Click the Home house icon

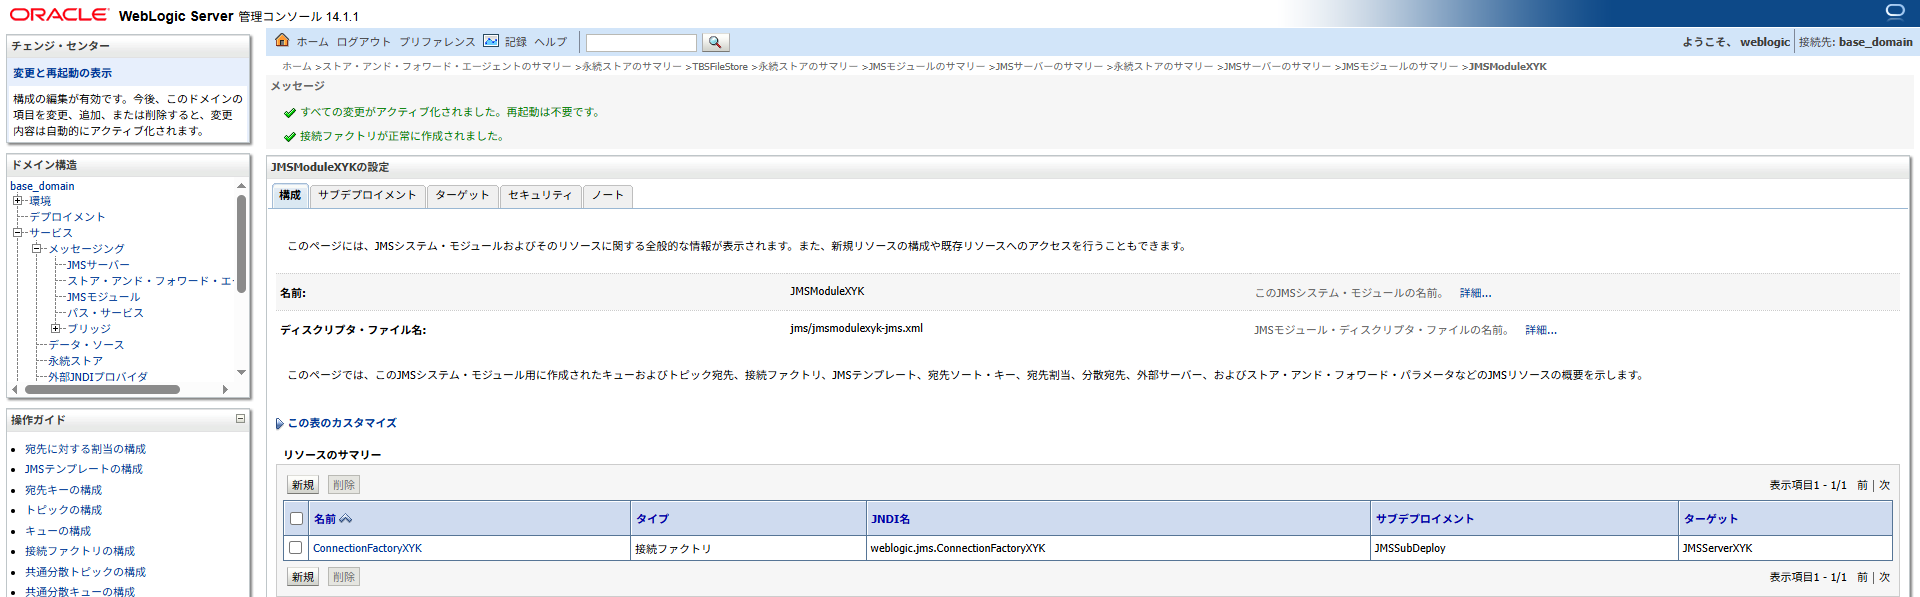[282, 40]
